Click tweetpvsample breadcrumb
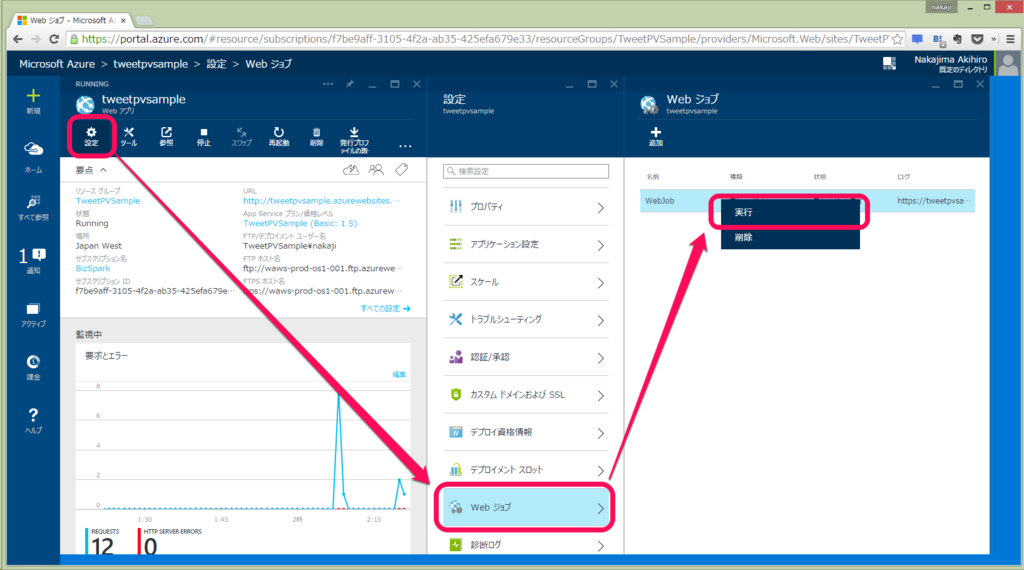 tap(150, 64)
